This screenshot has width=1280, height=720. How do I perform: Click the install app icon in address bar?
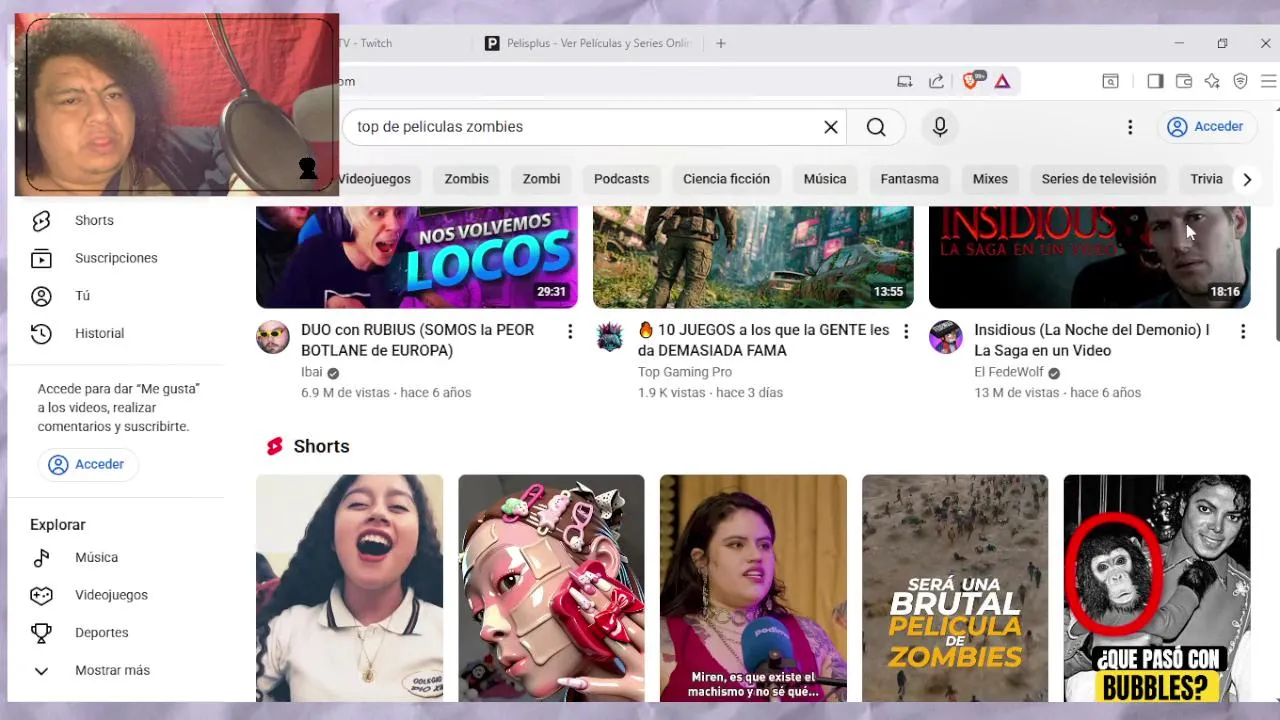coord(905,81)
